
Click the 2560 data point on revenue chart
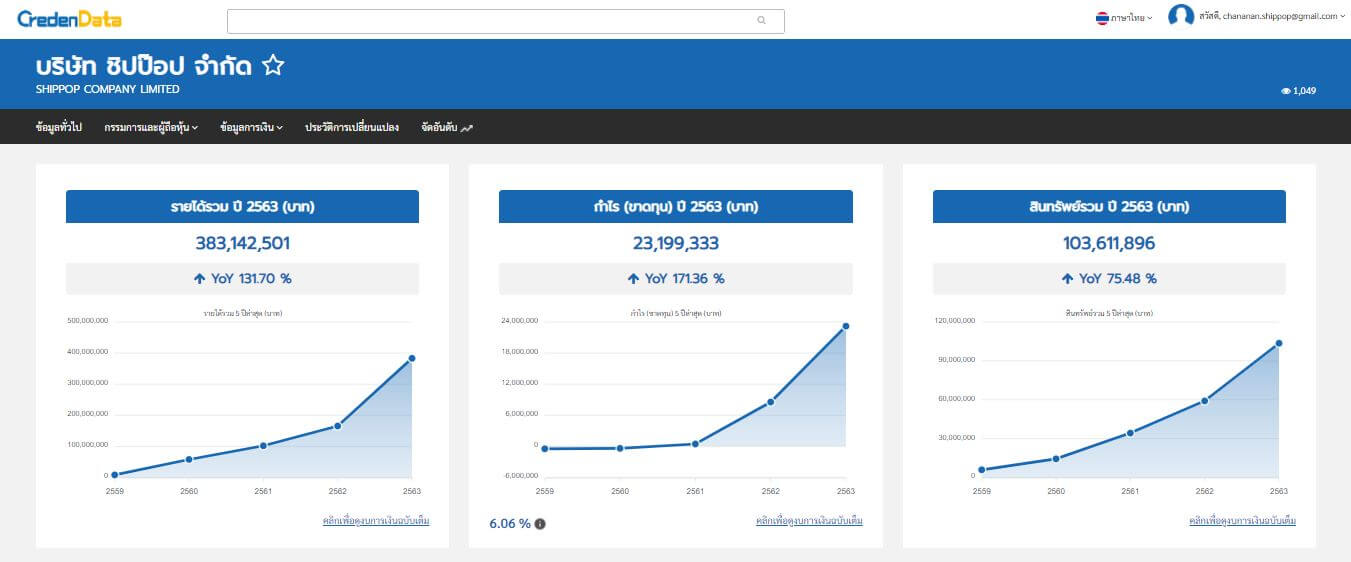pos(189,460)
